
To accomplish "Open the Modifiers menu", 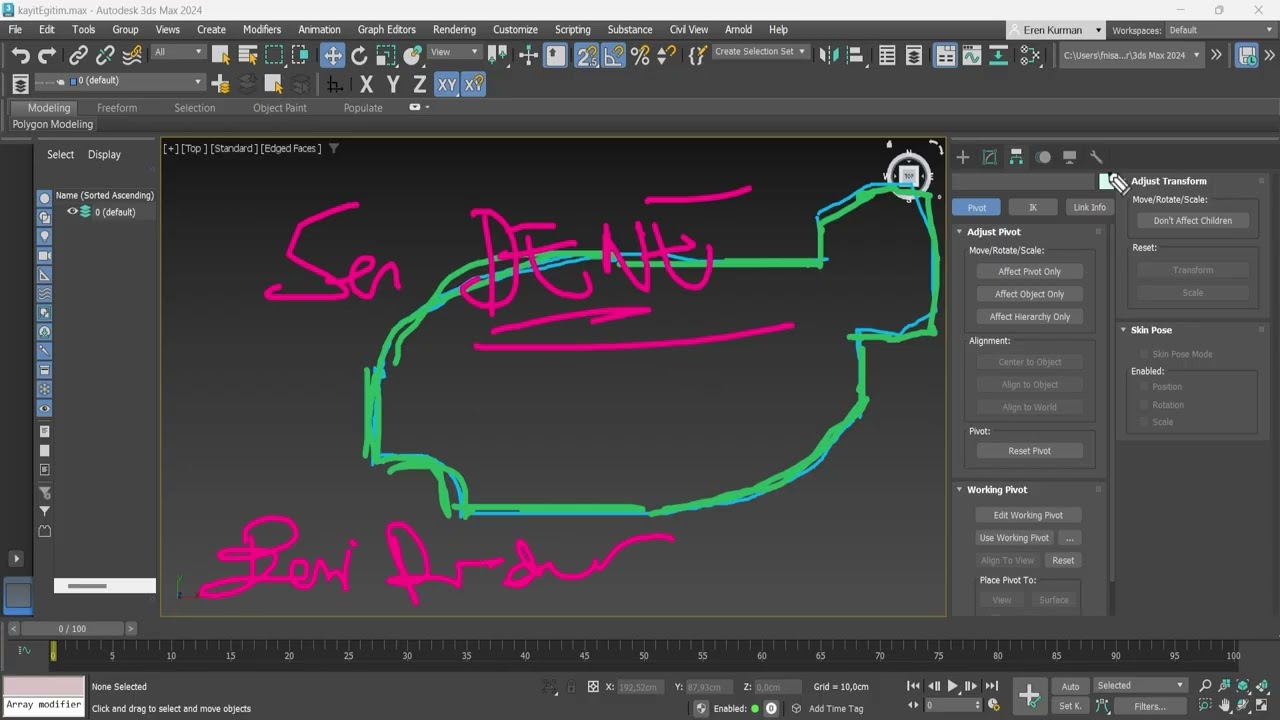I will [x=262, y=30].
